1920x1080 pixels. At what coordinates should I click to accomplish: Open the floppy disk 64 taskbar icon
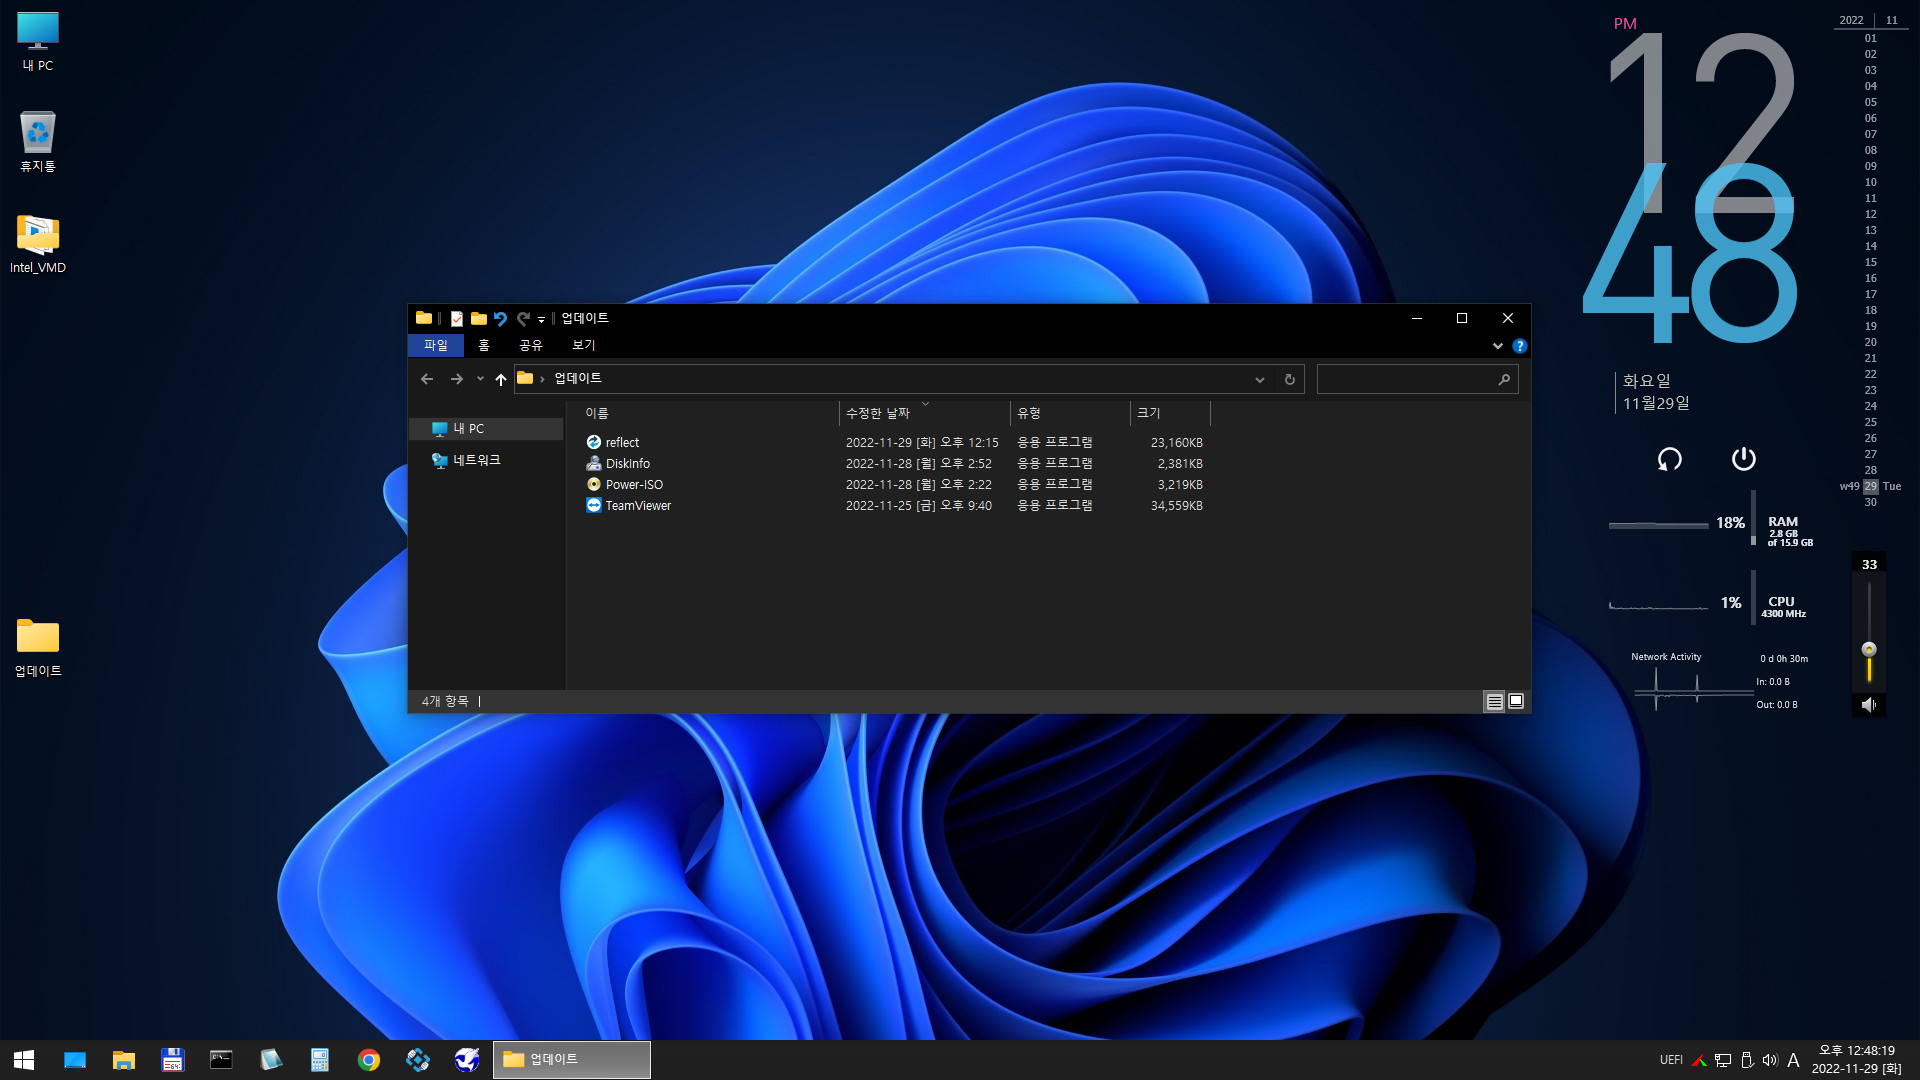173,1060
